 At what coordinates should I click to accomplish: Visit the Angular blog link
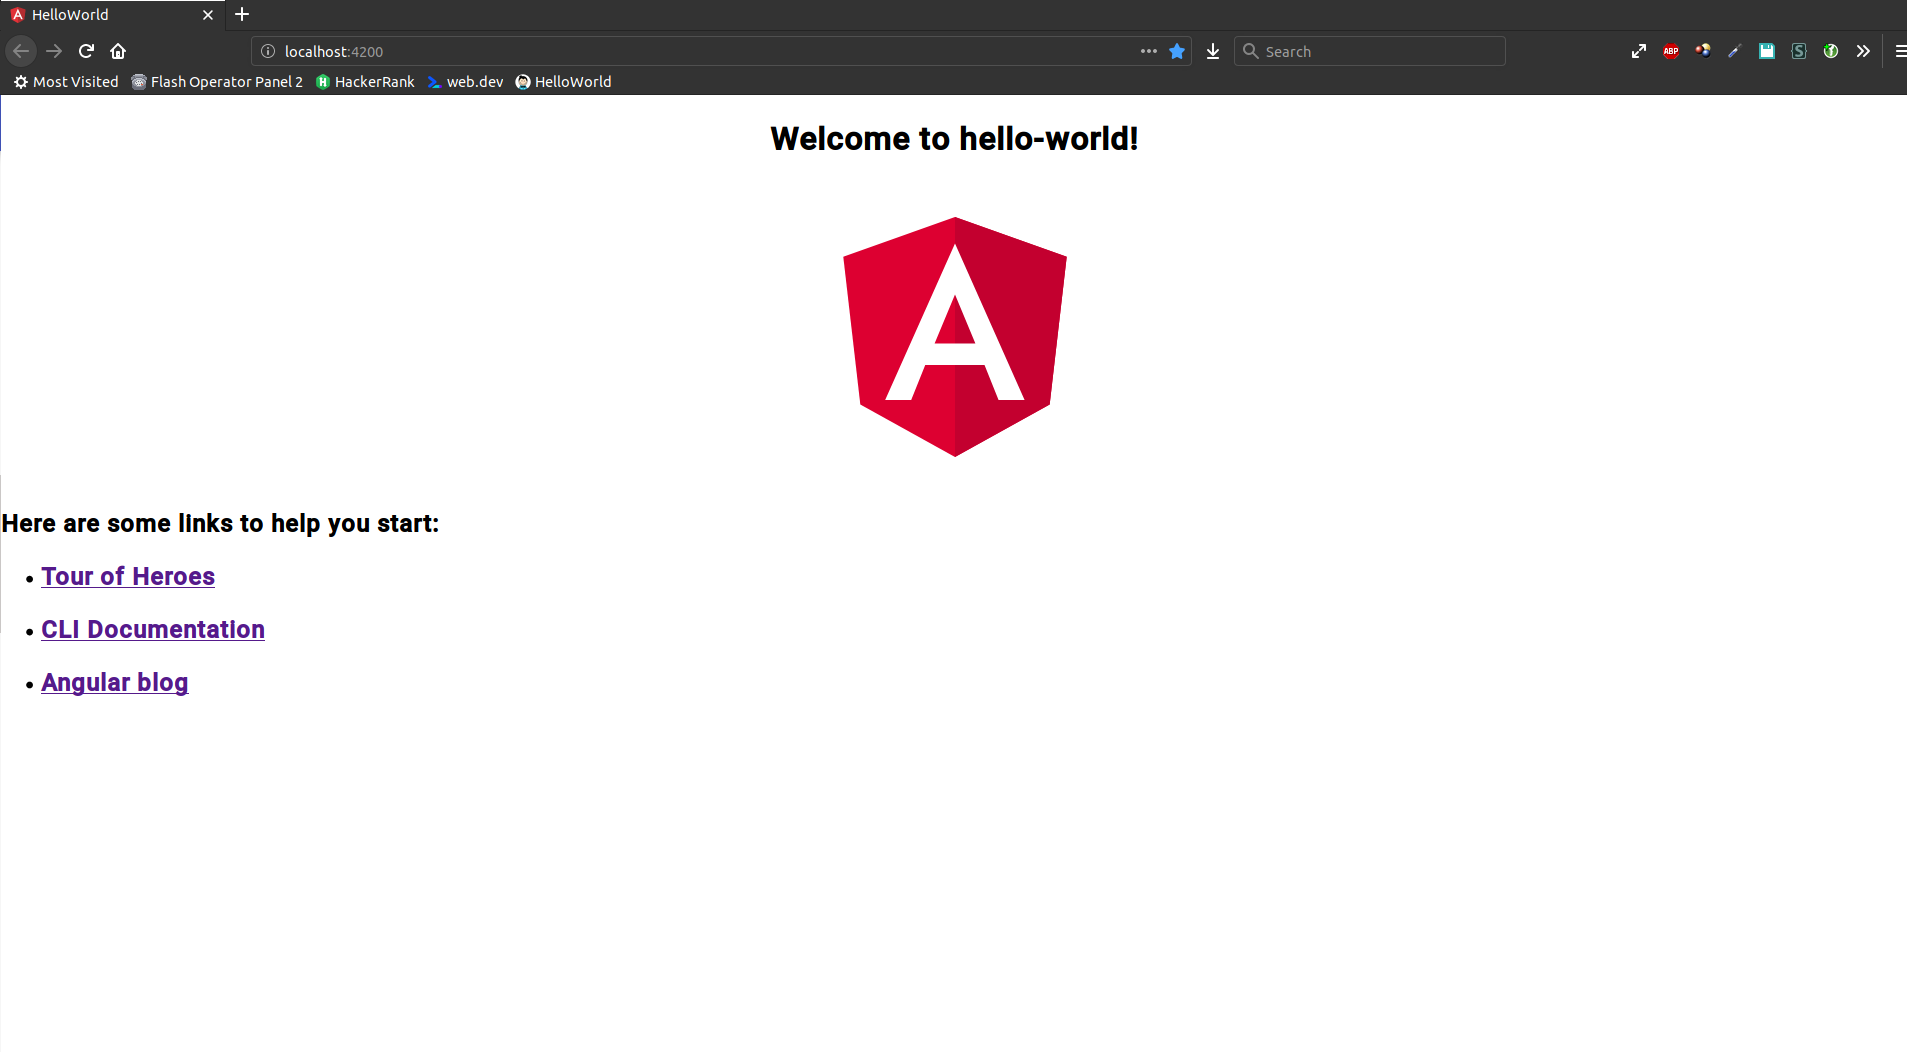[115, 683]
